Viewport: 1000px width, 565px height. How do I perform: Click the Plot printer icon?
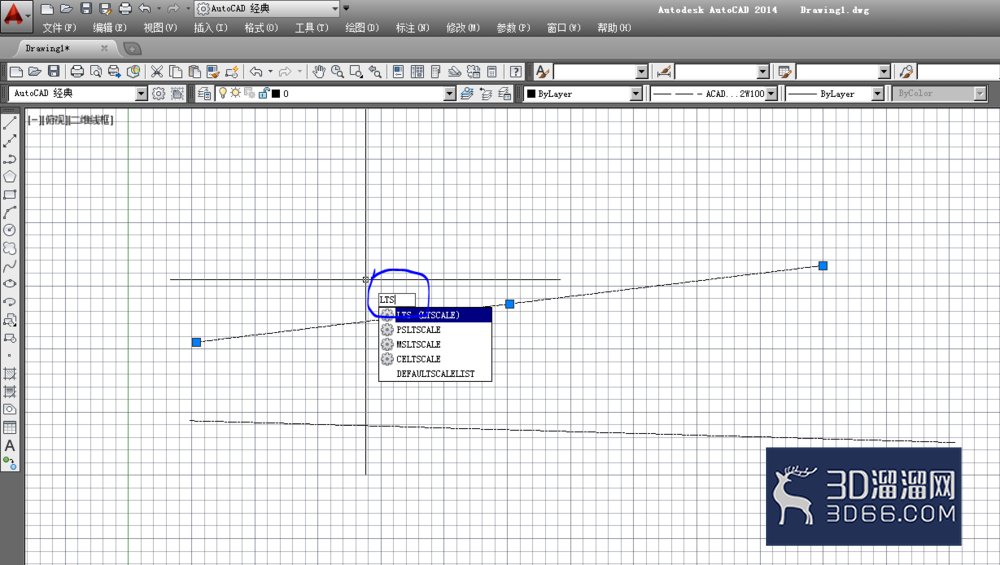pos(77,71)
